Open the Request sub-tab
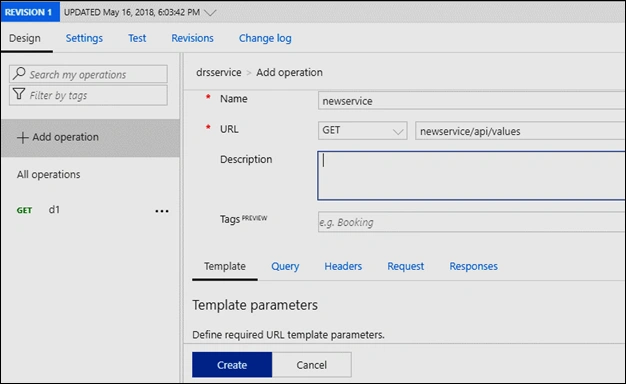 [x=406, y=266]
